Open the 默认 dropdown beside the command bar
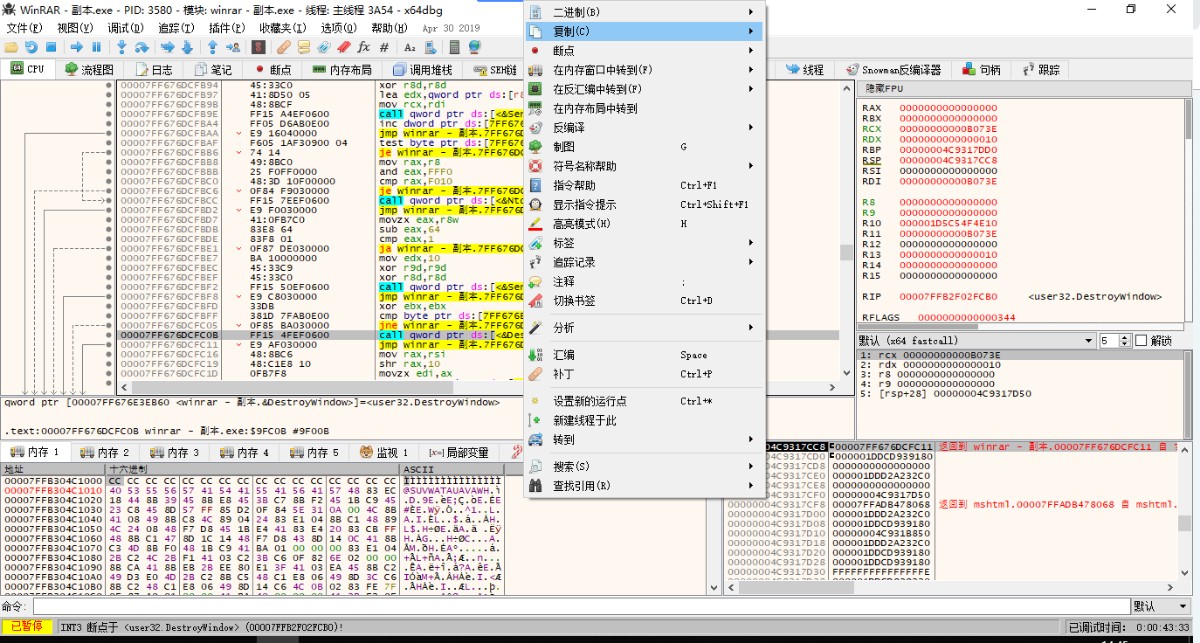Viewport: 1200px width, 643px height. coord(1163,606)
